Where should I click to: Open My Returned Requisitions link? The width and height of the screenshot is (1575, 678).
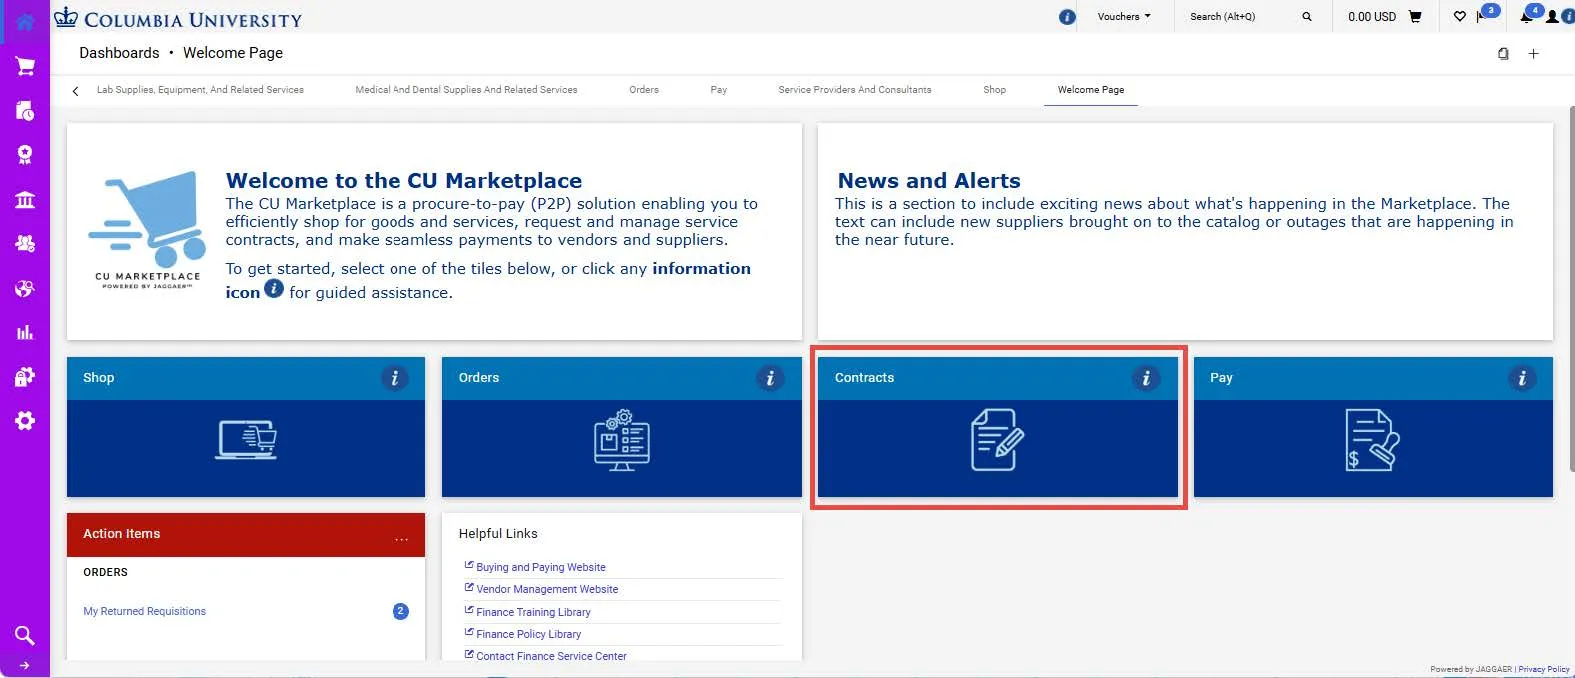144,611
